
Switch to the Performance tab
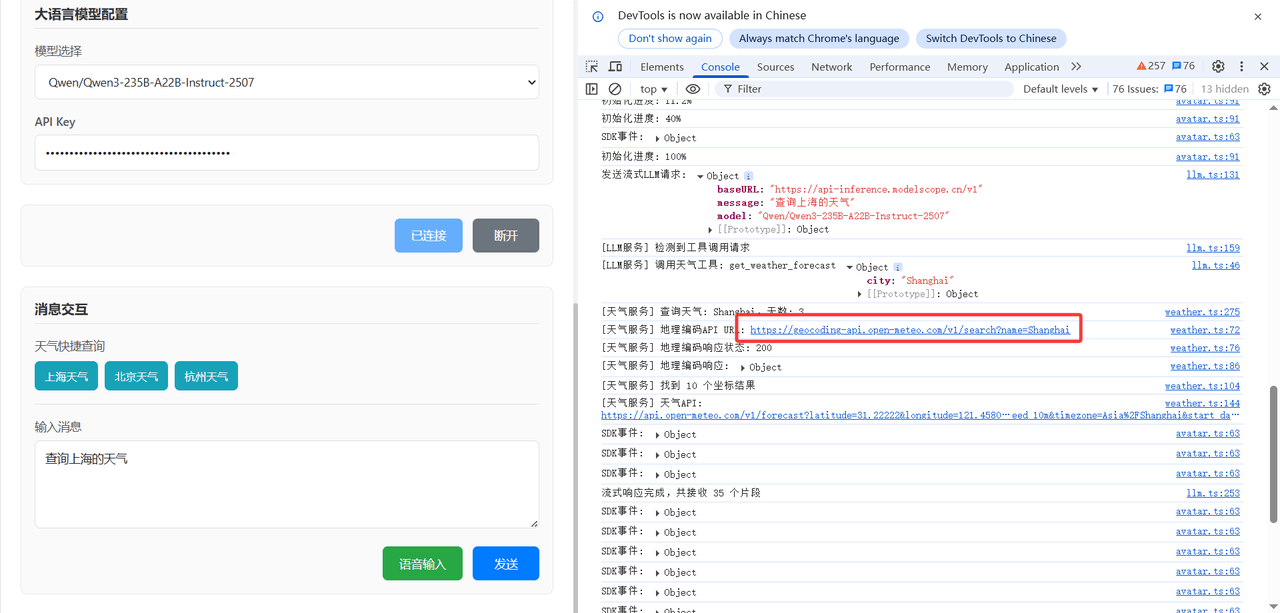pos(900,67)
